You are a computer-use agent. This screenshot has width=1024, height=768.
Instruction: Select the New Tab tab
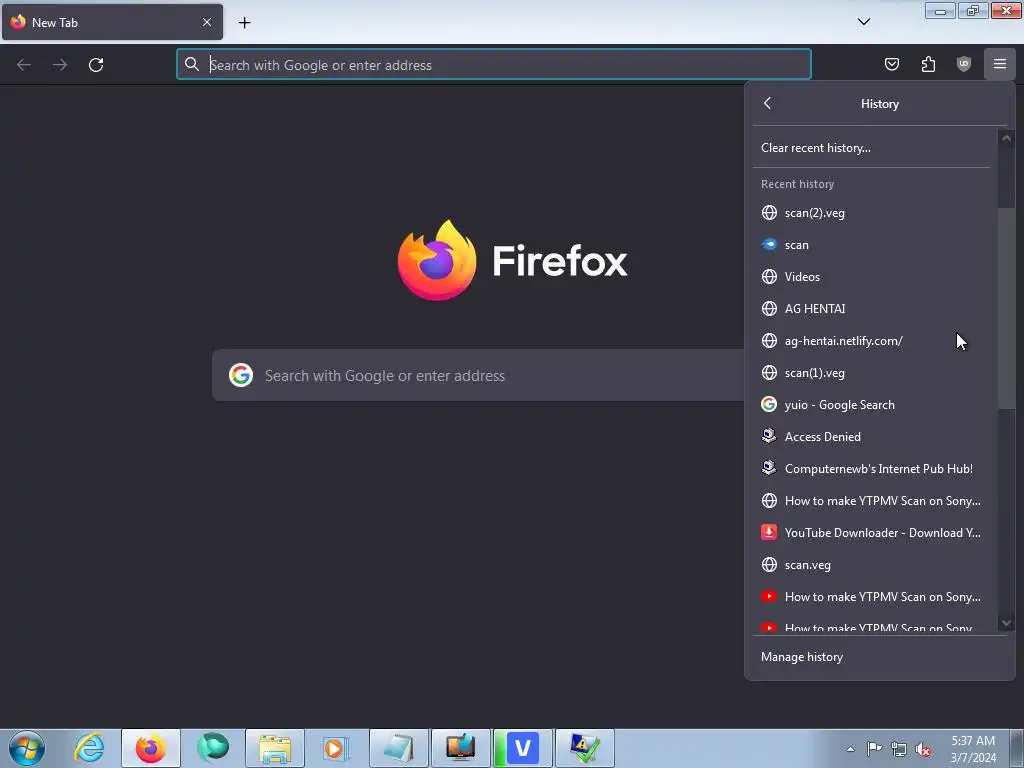(x=112, y=22)
